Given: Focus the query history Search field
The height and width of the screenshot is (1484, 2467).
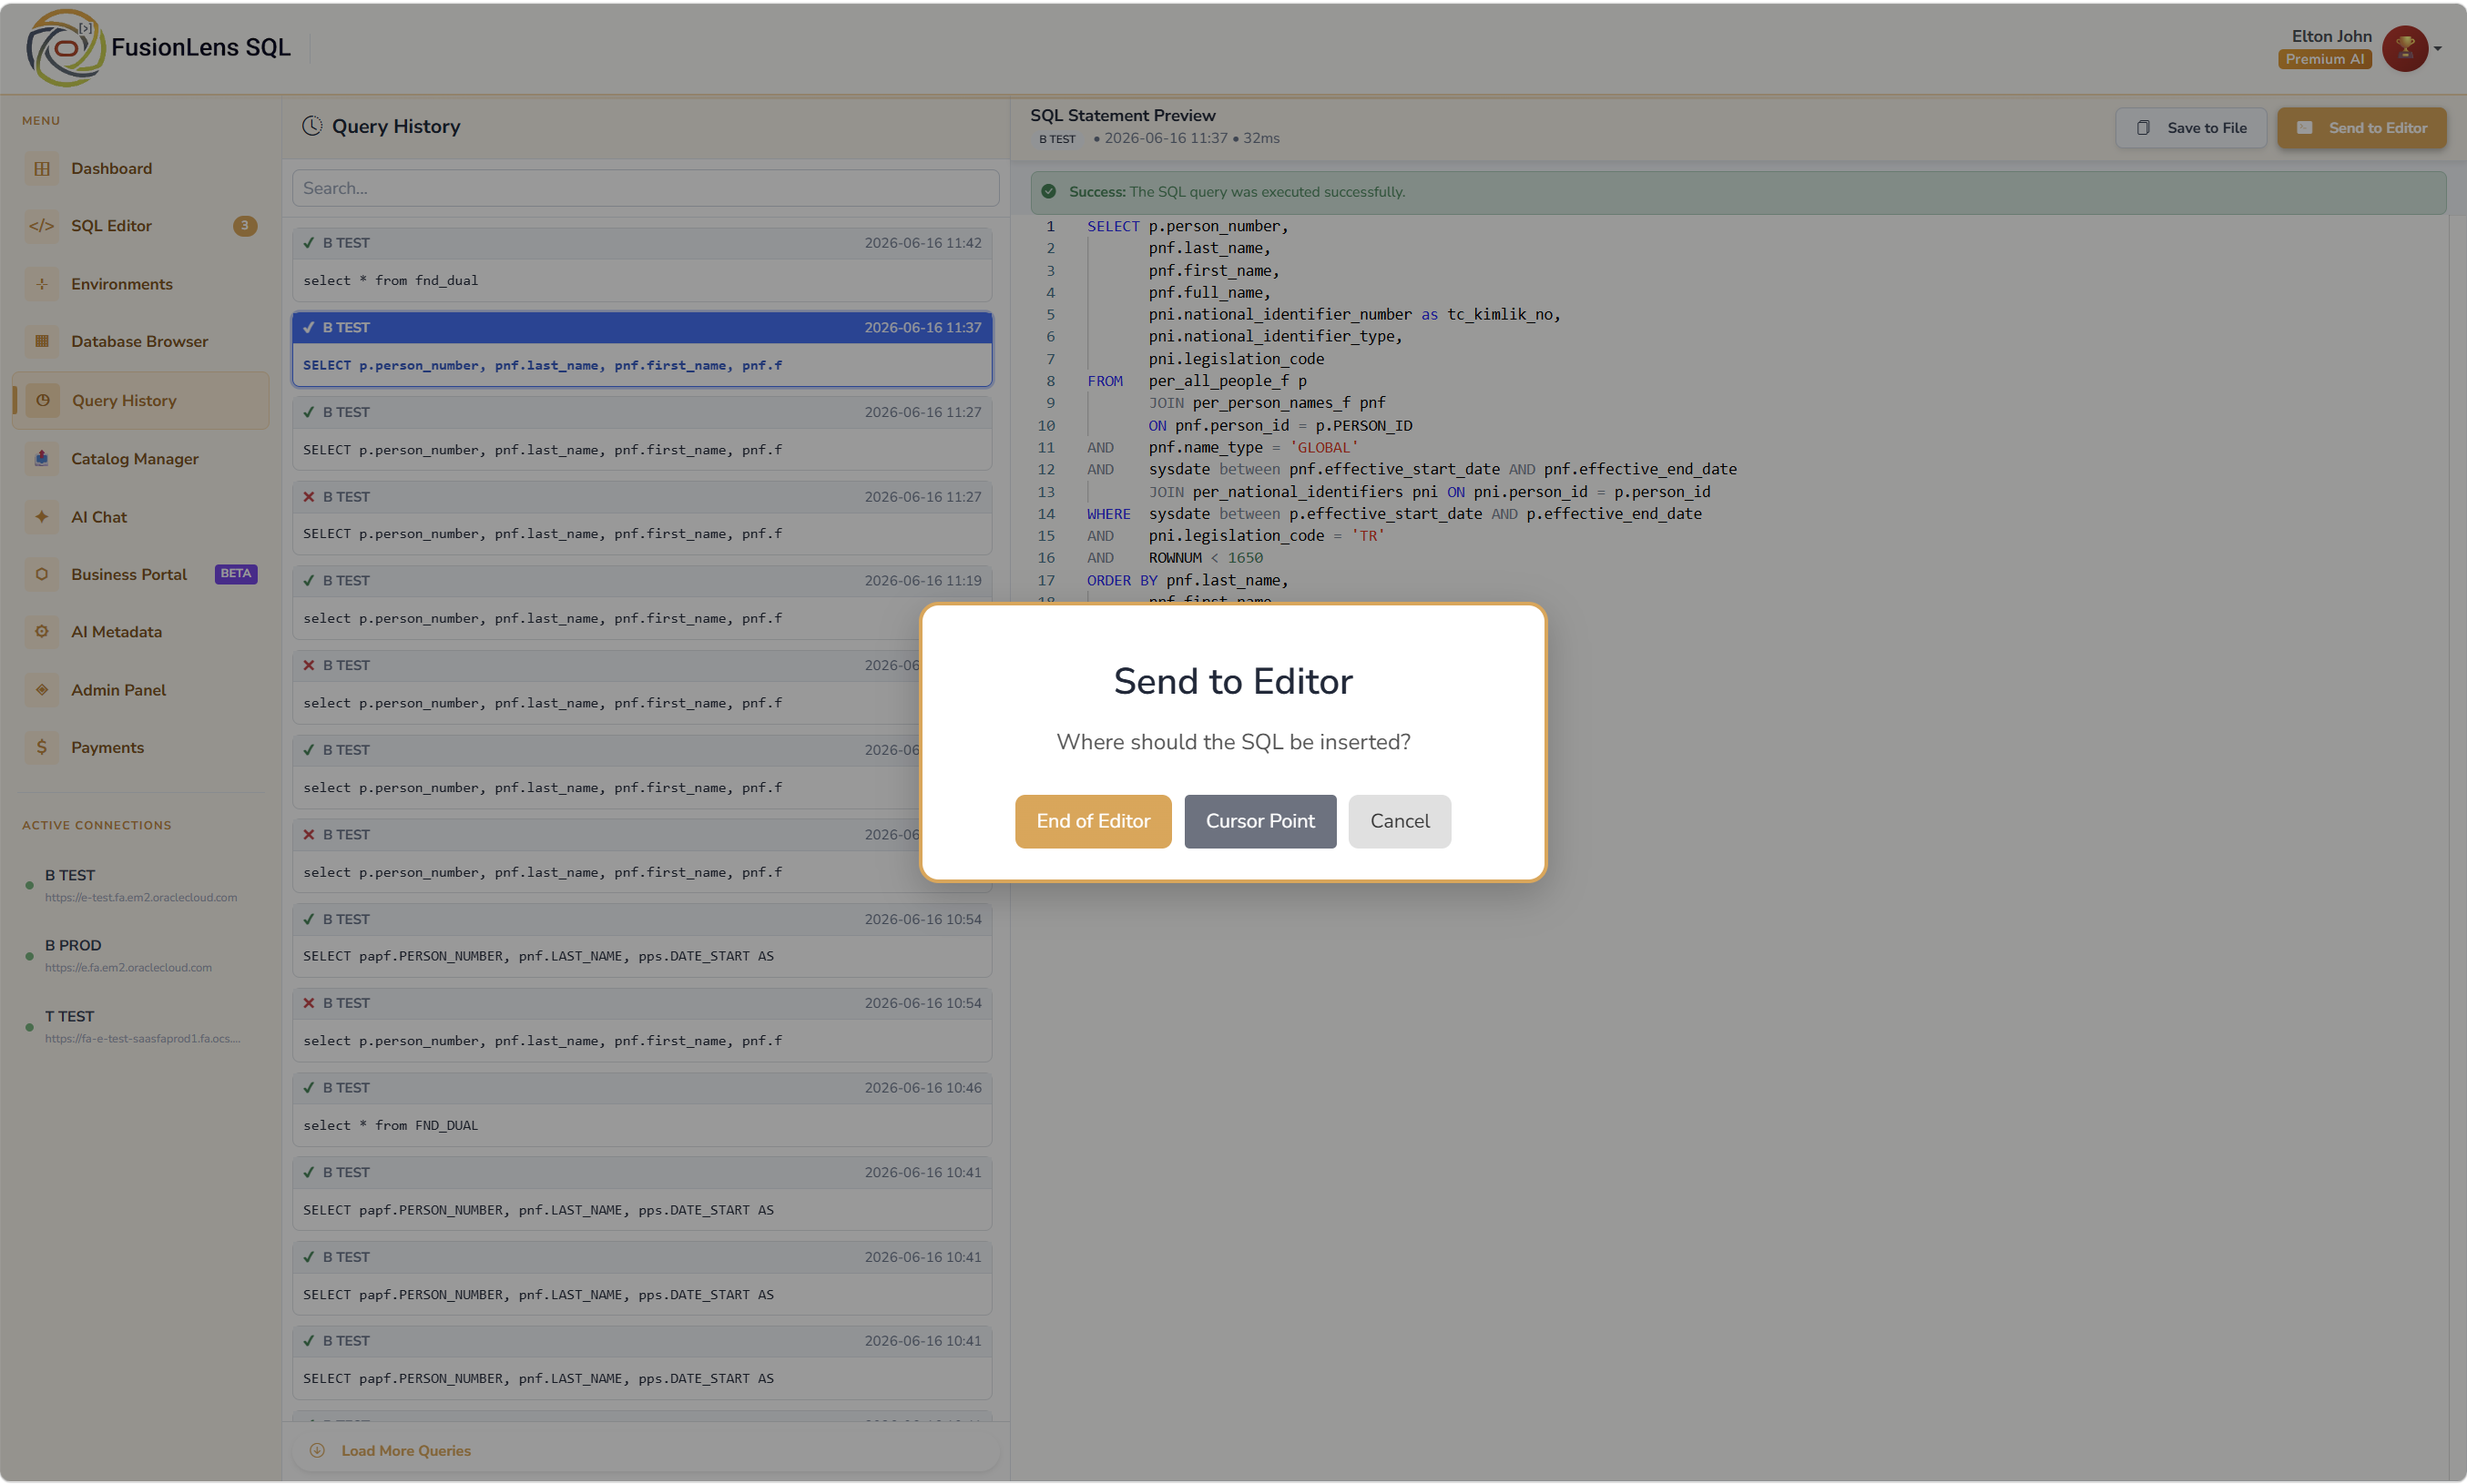Looking at the screenshot, I should click(646, 188).
